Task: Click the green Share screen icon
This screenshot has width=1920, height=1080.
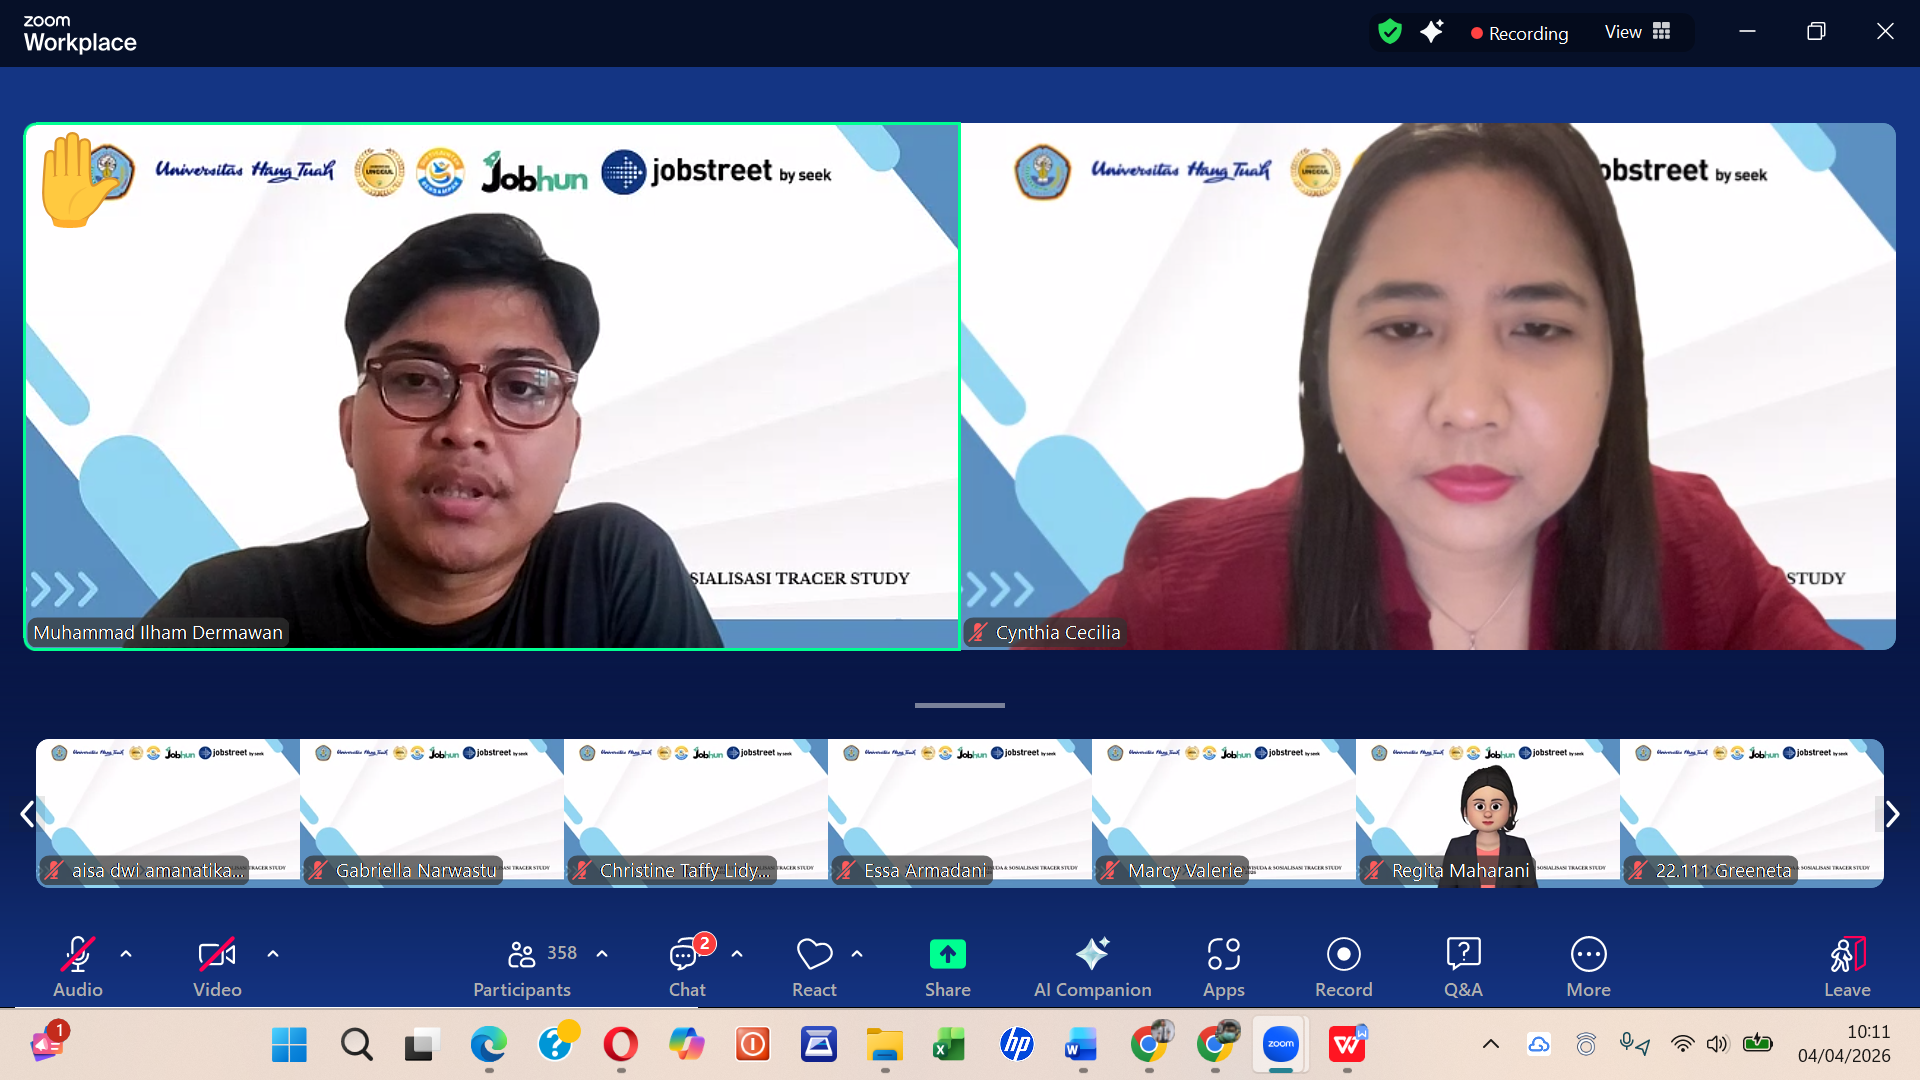Action: pos(947,954)
